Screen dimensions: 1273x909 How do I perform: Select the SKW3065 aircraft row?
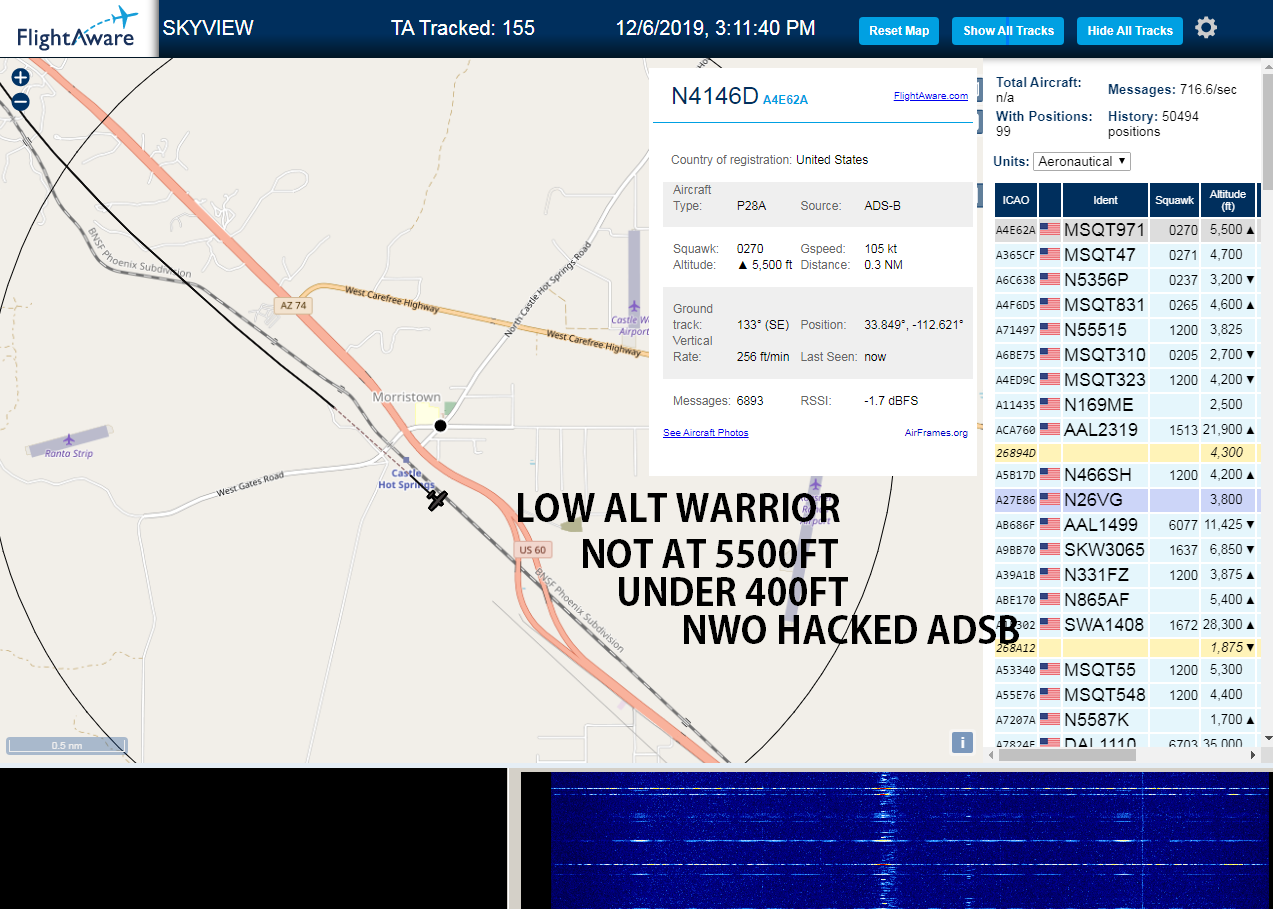[1126, 550]
